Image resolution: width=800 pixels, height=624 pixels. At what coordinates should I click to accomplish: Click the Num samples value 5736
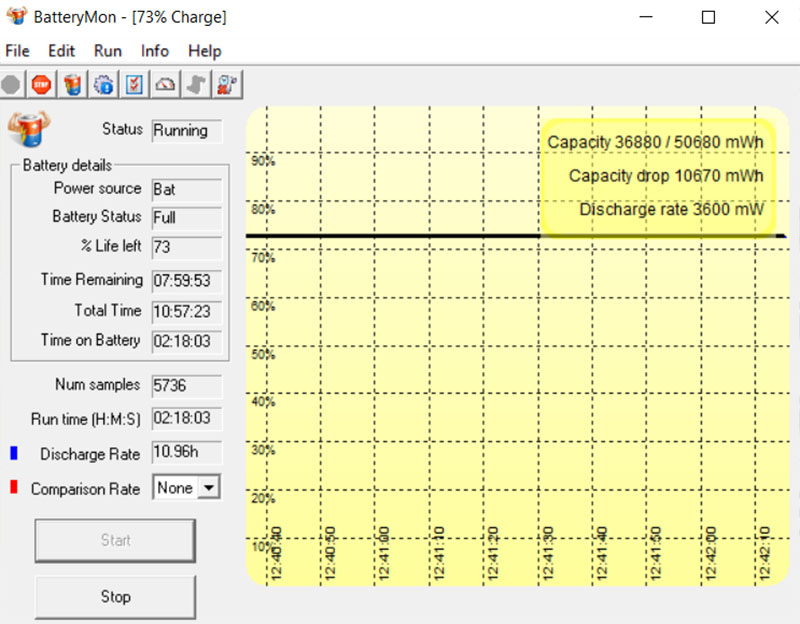[x=187, y=386]
